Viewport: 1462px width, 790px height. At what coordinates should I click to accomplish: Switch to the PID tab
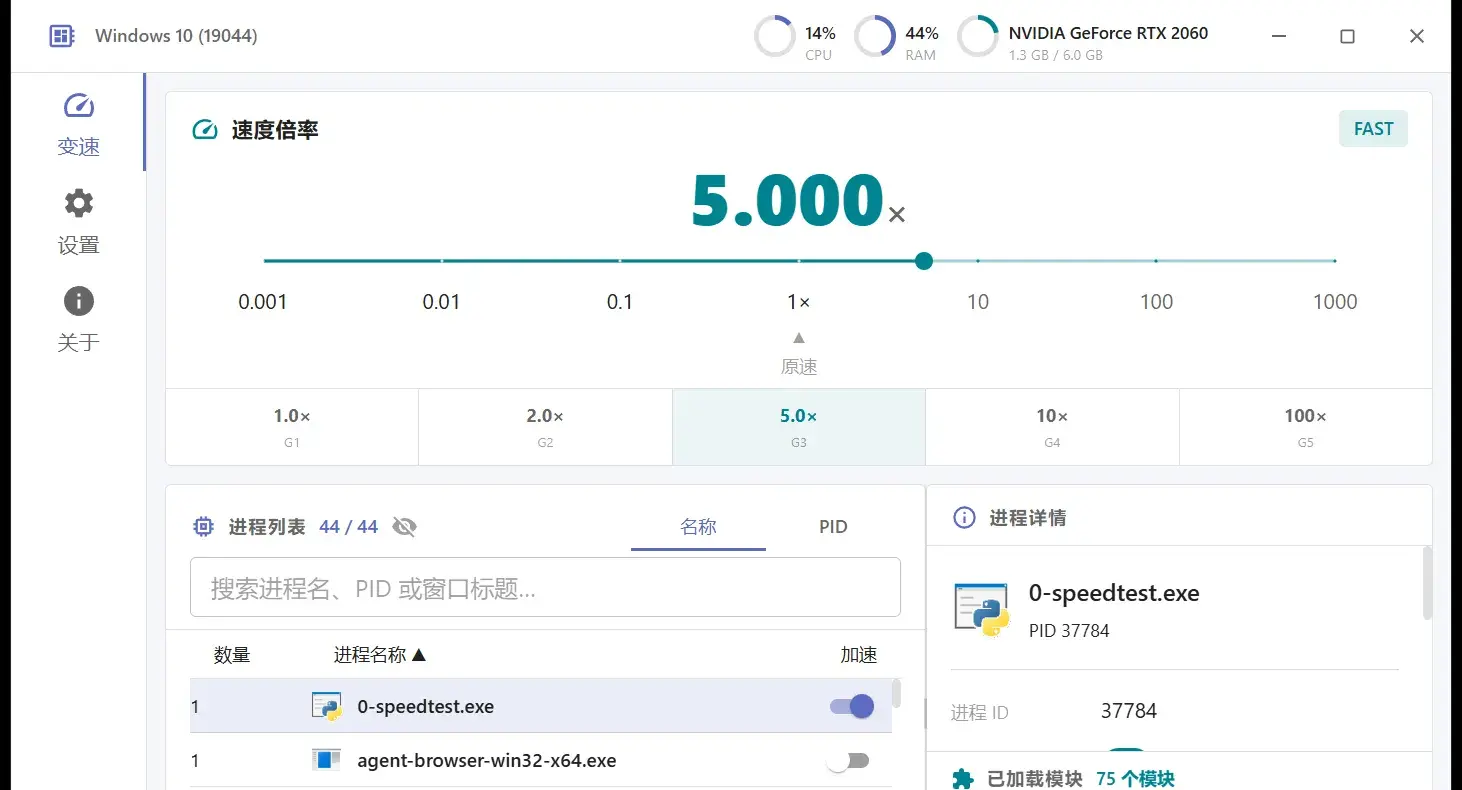pos(833,527)
